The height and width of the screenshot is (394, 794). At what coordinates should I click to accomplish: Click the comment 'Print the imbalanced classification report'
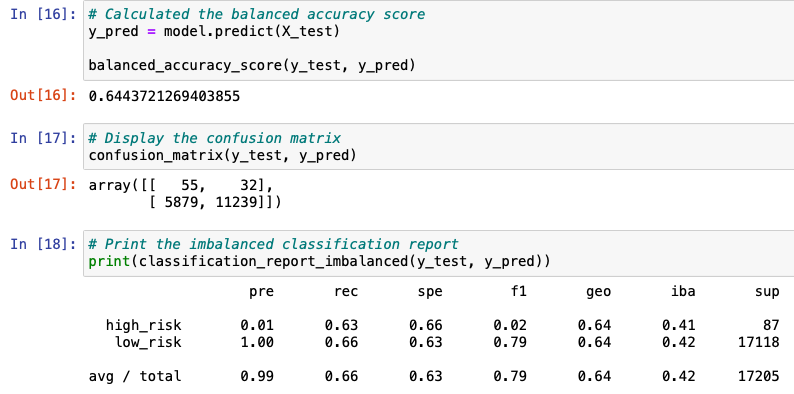(x=273, y=244)
